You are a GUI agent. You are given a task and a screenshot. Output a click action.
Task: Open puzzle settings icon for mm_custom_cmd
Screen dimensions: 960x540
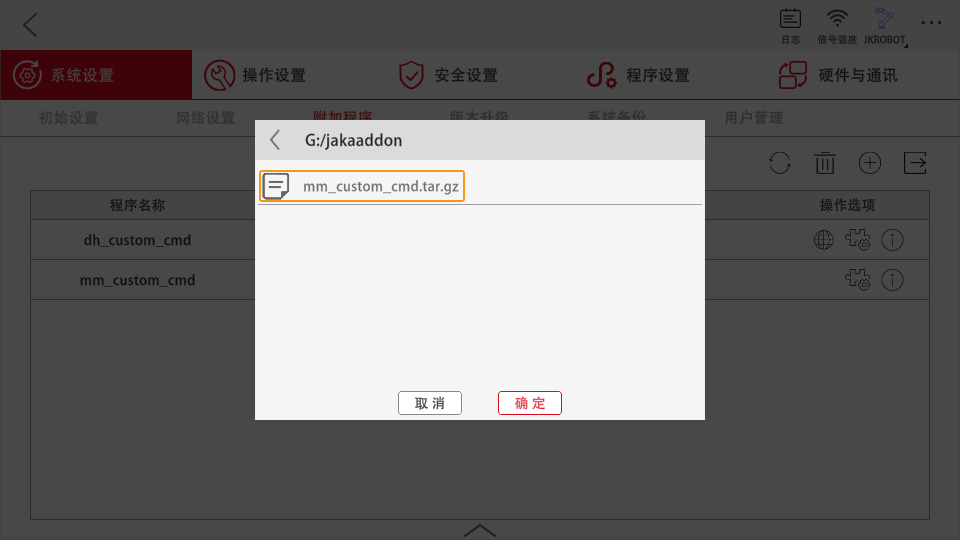coord(858,280)
